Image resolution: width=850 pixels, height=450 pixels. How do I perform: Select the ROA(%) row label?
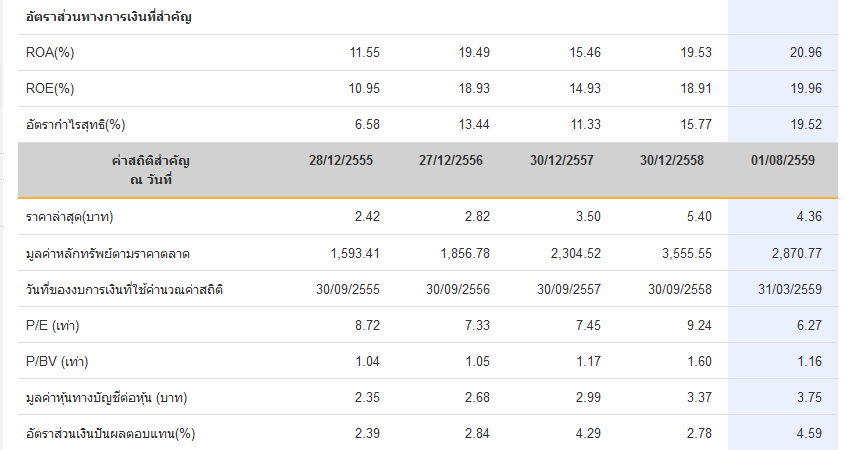point(50,53)
